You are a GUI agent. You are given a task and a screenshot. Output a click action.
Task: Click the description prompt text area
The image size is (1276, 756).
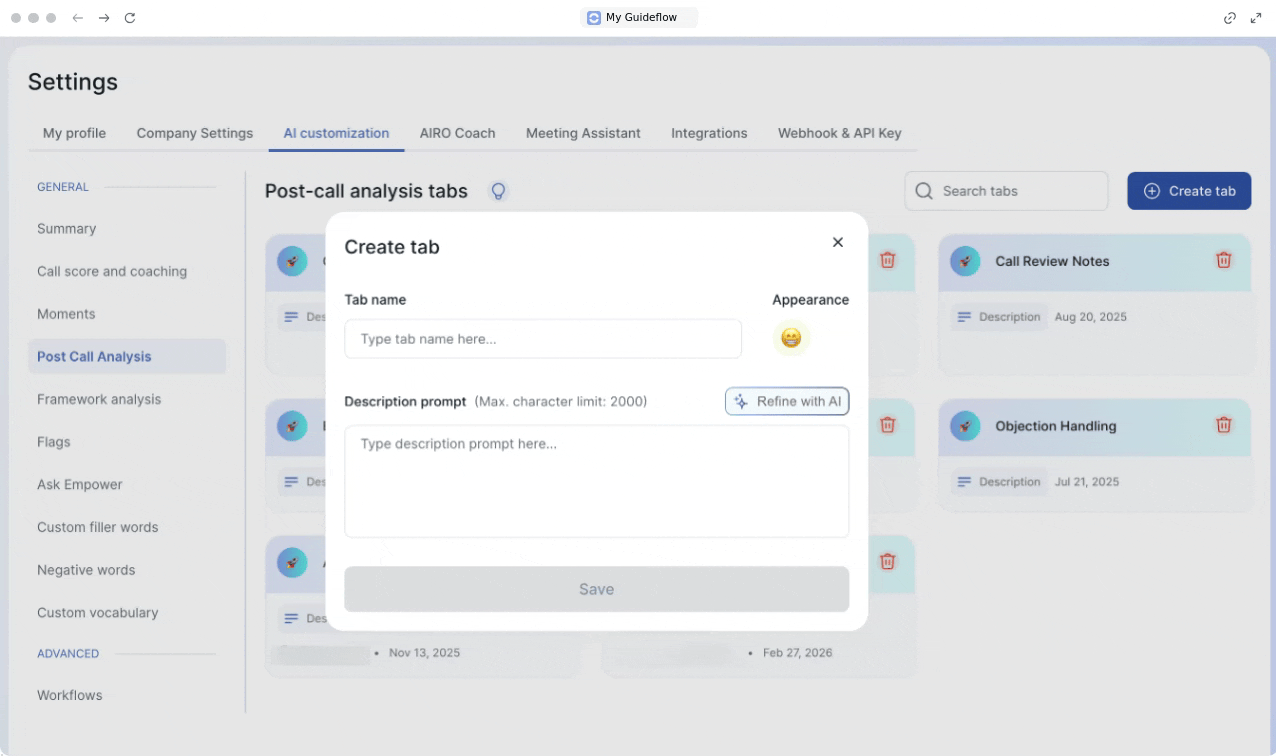click(x=596, y=481)
